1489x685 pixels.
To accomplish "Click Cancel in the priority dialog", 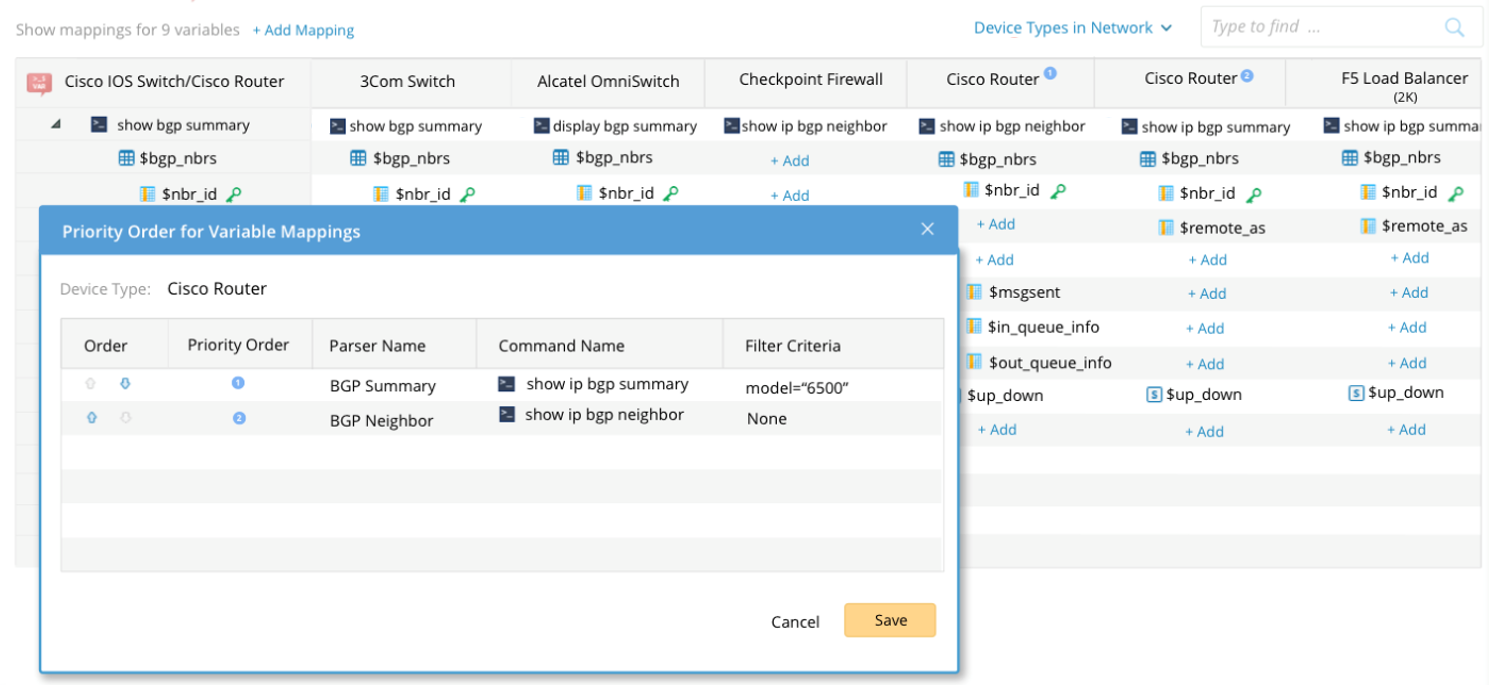I will pos(795,622).
